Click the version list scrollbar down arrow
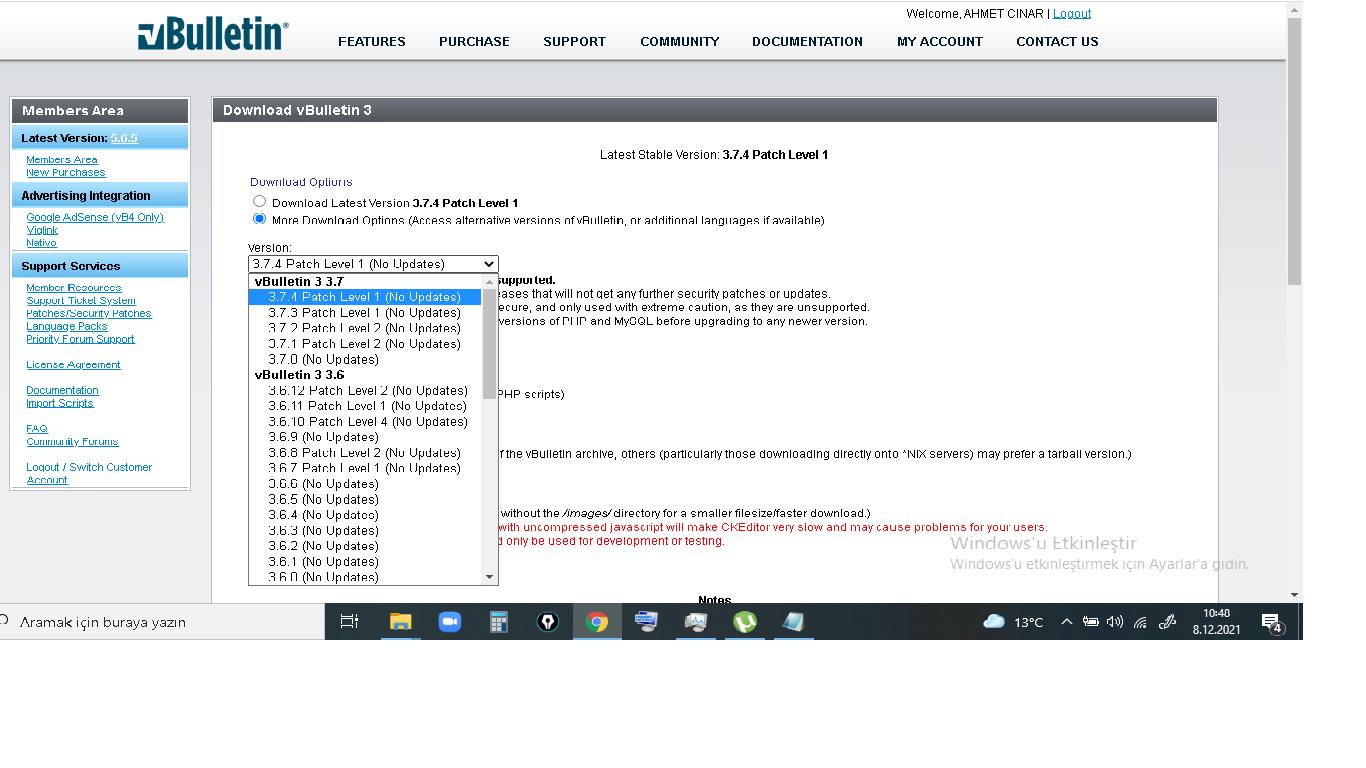Image resolution: width=1366 pixels, height=768 pixels. click(x=490, y=577)
